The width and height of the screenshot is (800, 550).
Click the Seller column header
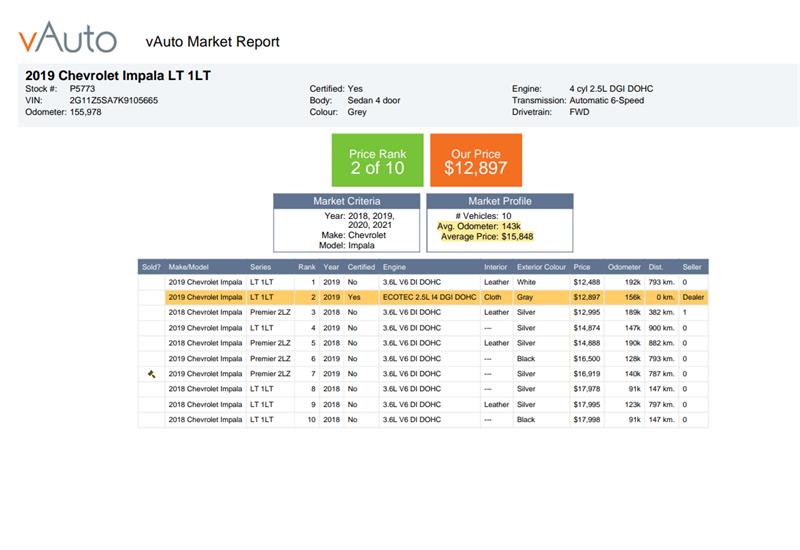[x=692, y=267]
